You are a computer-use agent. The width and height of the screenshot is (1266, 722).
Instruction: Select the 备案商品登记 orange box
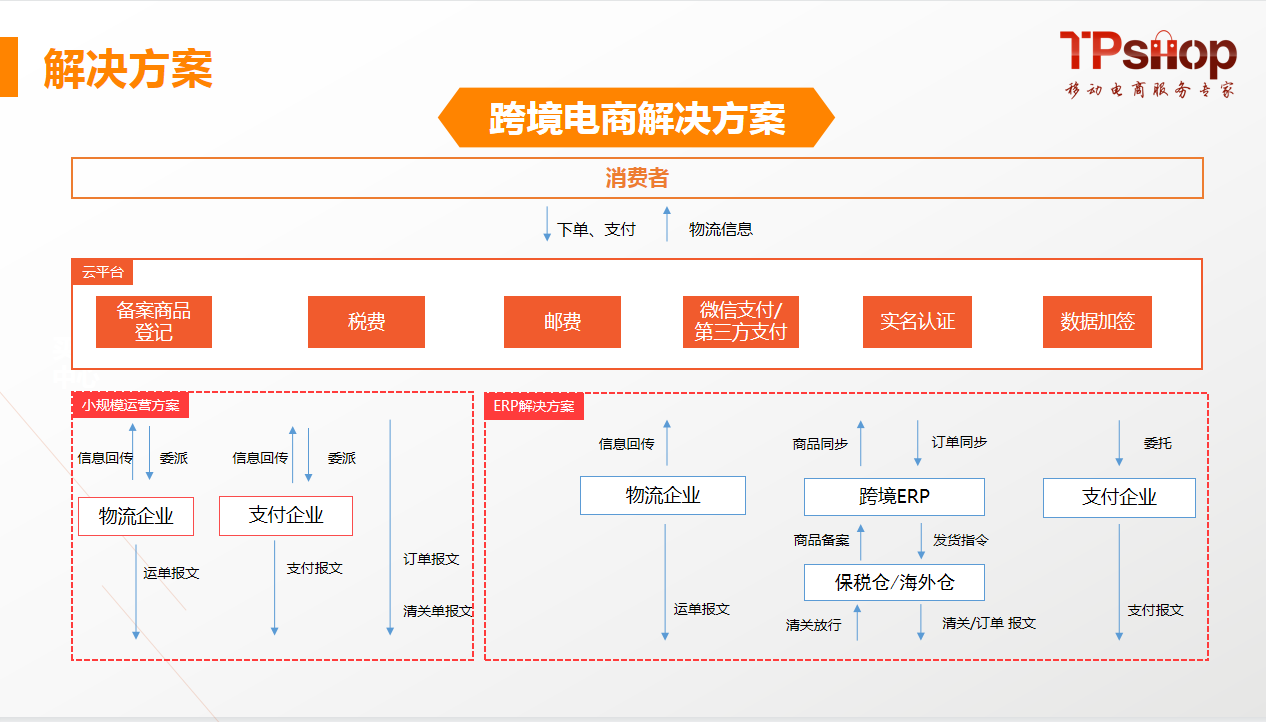click(154, 322)
